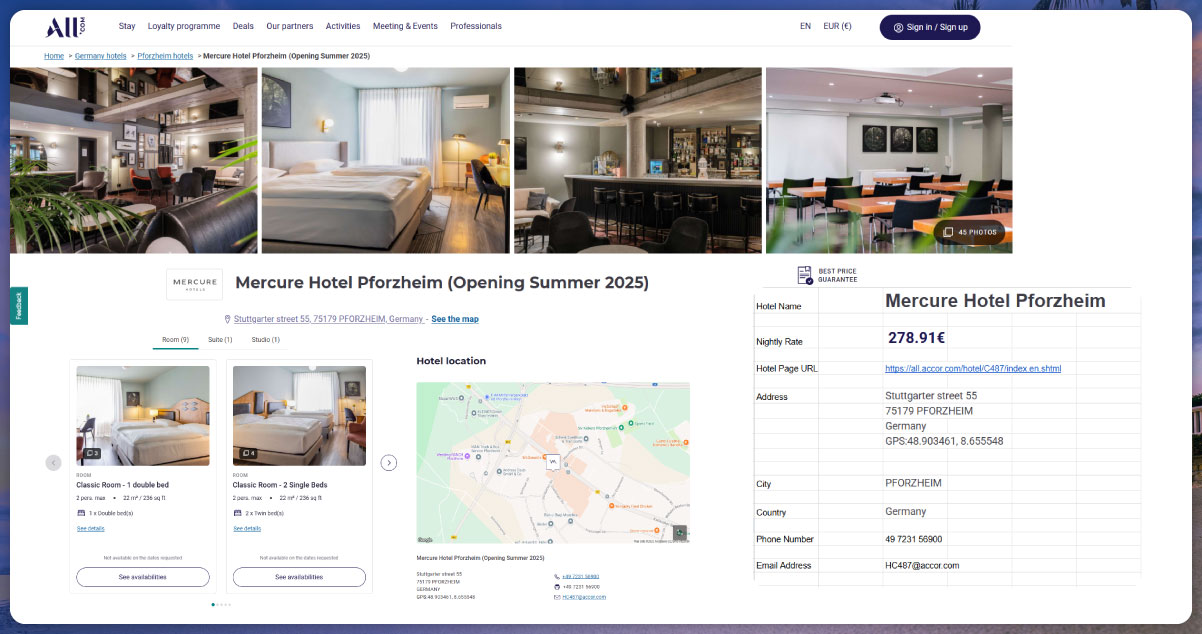Open Classic Room 2 Single Beds image

pyautogui.click(x=299, y=416)
